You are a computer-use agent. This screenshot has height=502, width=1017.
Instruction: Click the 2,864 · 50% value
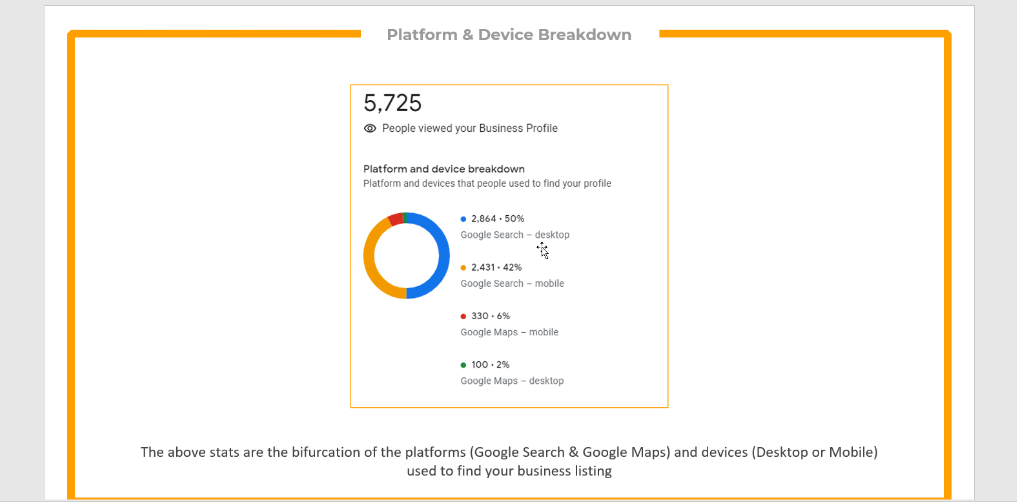(x=497, y=218)
